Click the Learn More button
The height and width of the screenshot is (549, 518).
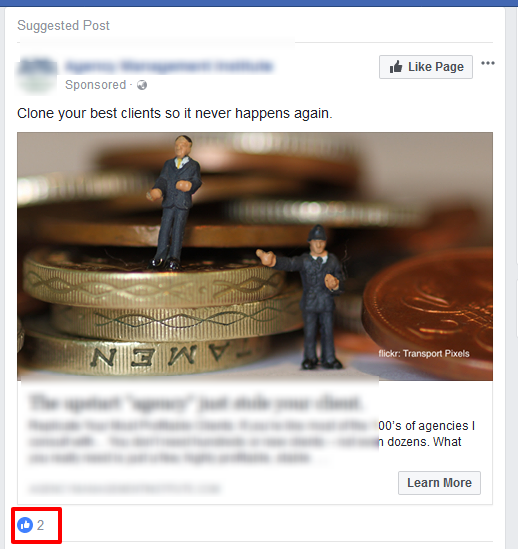tap(439, 483)
